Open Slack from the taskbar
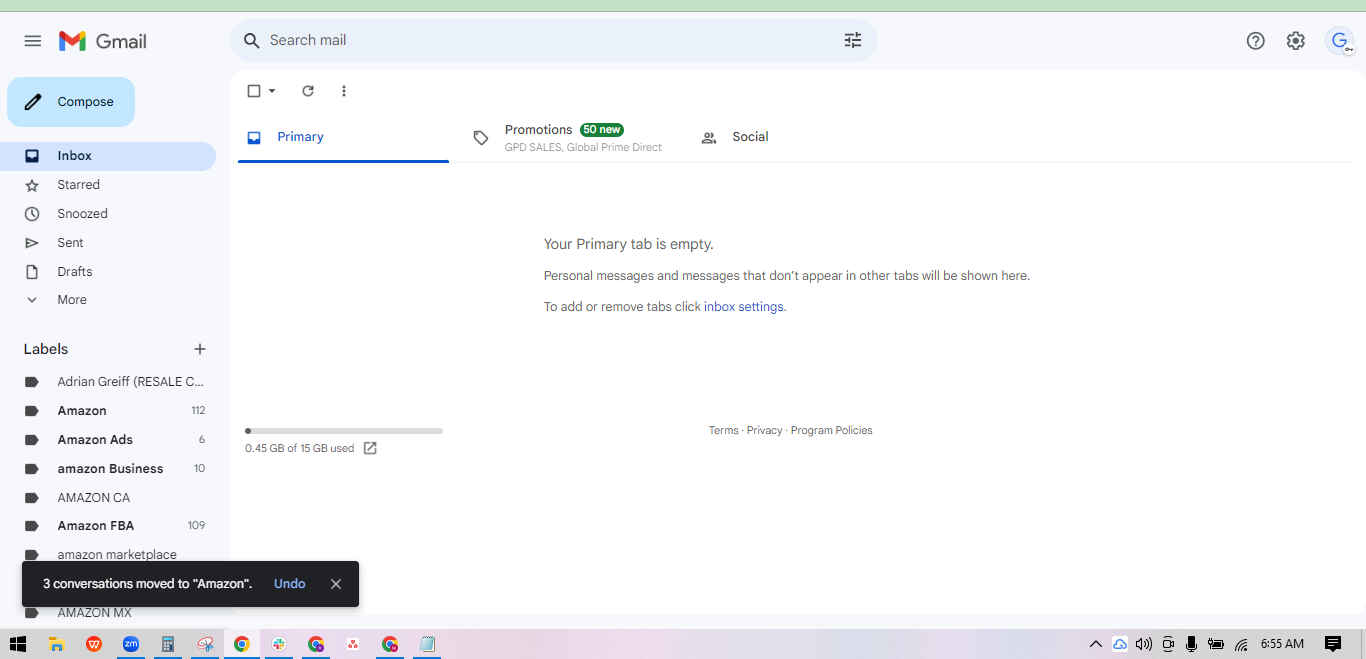1366x659 pixels. pos(279,644)
